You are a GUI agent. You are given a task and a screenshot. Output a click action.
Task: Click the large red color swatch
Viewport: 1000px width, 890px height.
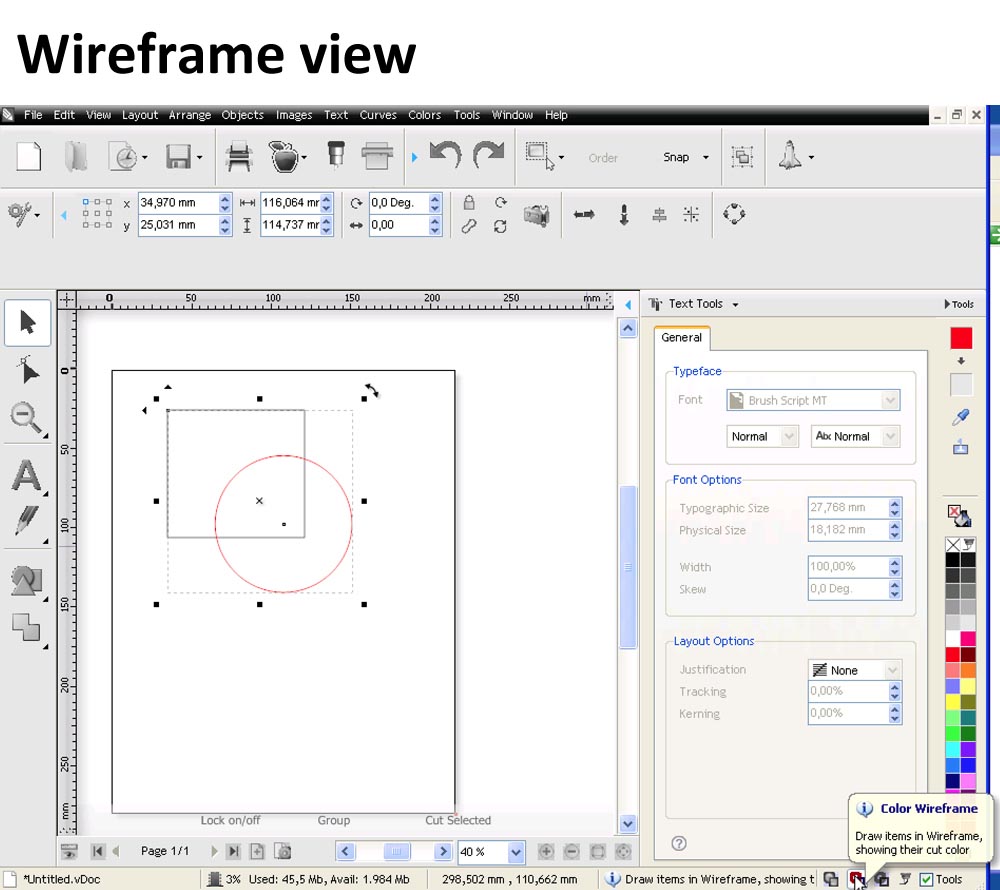pos(961,338)
